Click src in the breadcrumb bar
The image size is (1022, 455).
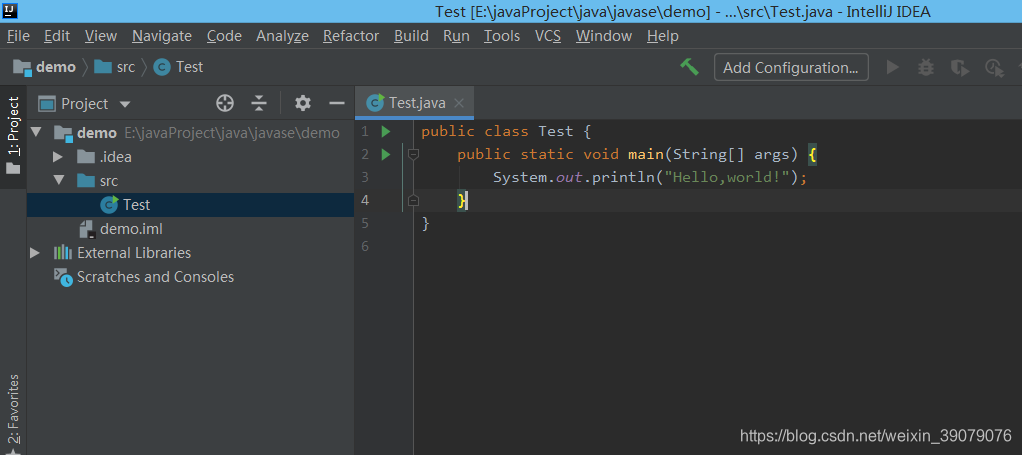tap(126, 67)
